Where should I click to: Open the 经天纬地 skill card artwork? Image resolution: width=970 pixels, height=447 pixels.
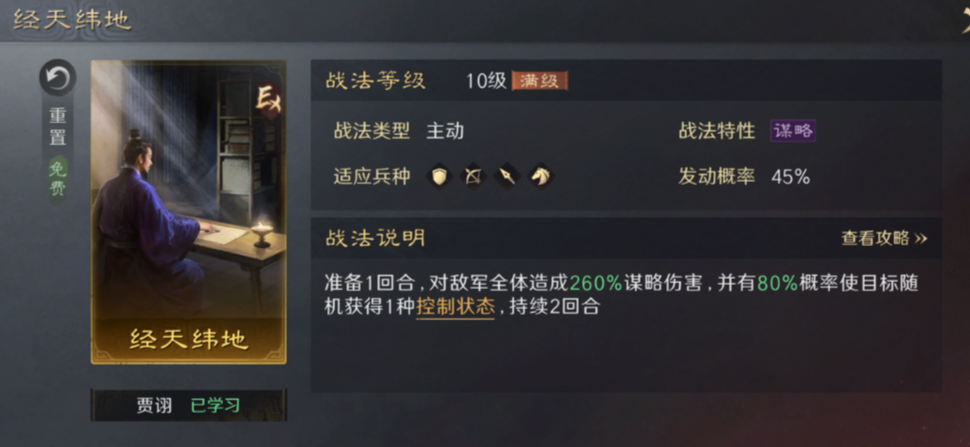coord(188,212)
